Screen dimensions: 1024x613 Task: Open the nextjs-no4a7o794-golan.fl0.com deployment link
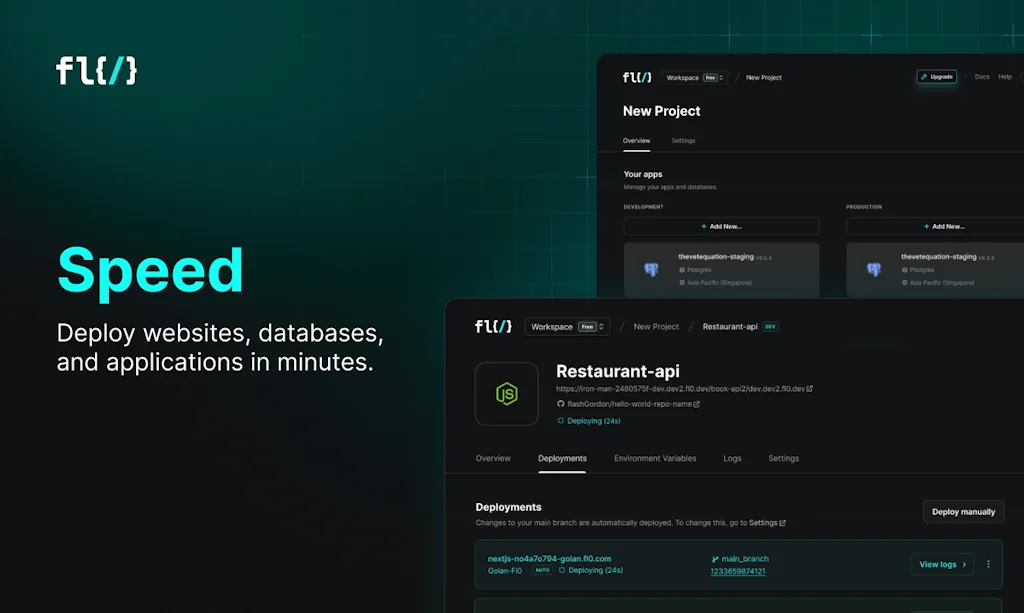[549, 559]
